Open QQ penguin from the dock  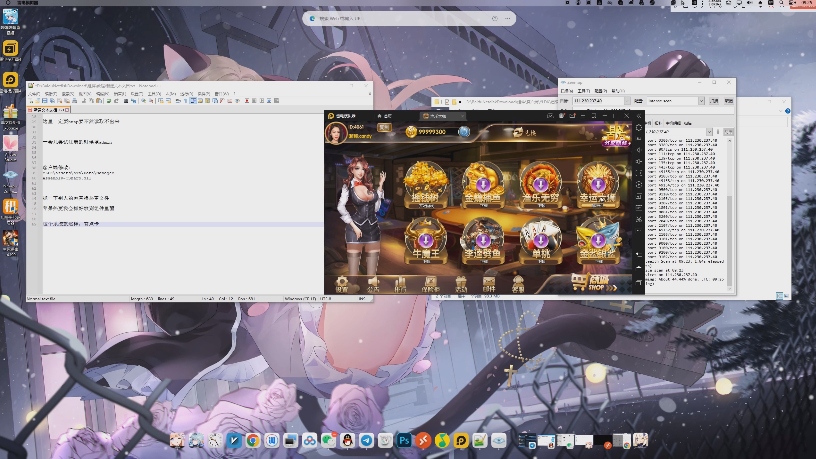tap(348, 441)
